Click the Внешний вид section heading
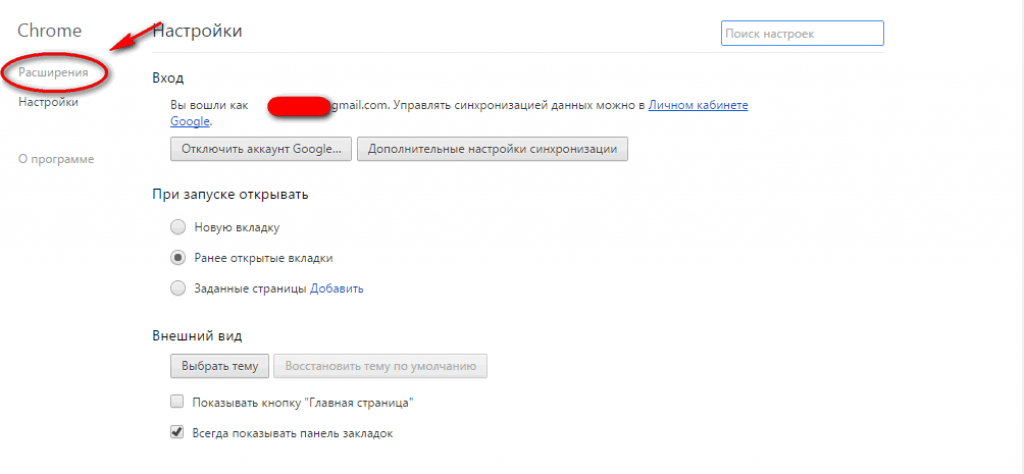 tap(197, 335)
